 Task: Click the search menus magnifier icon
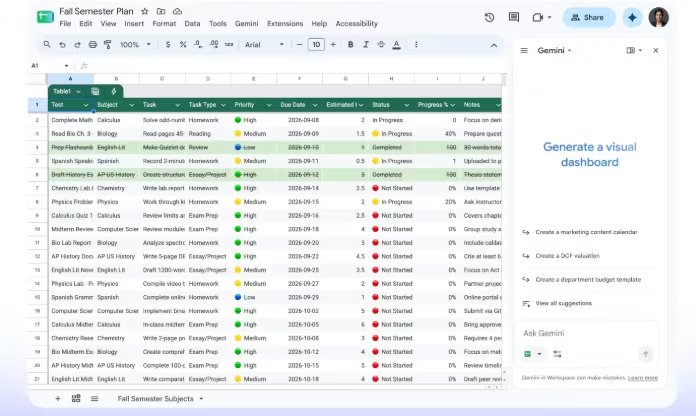47,44
